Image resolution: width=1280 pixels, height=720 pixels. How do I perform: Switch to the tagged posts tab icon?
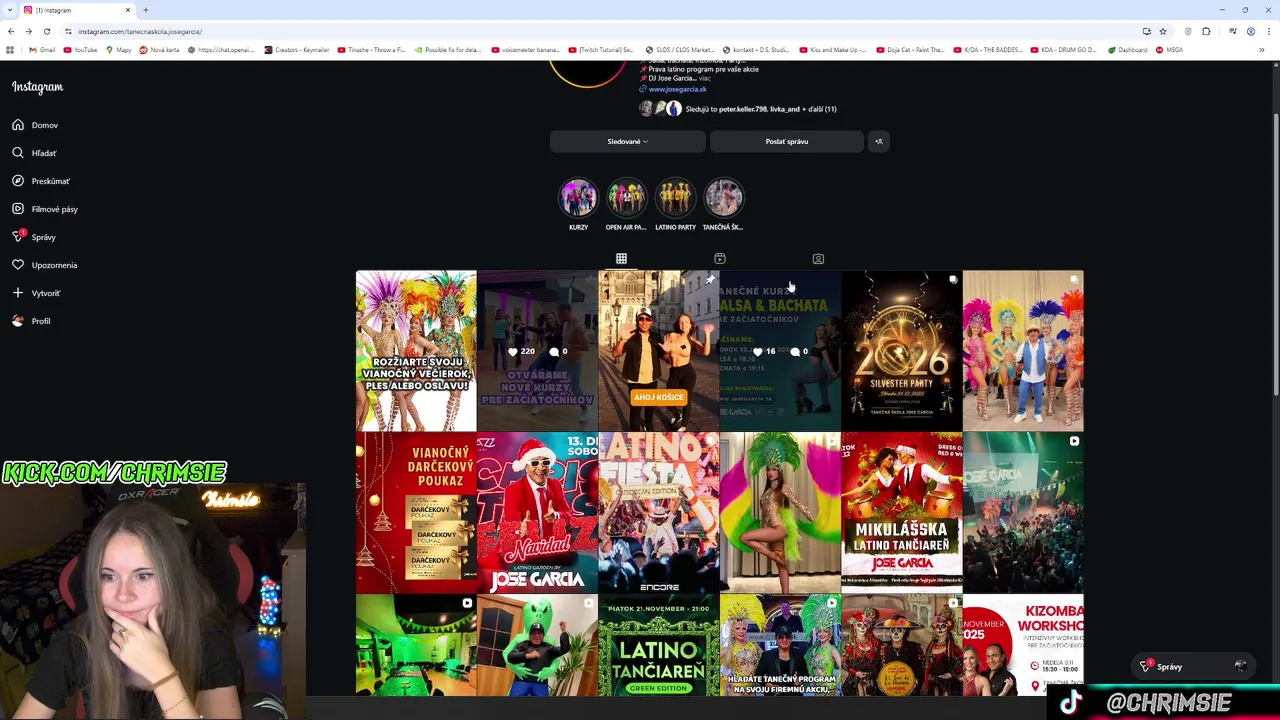818,259
